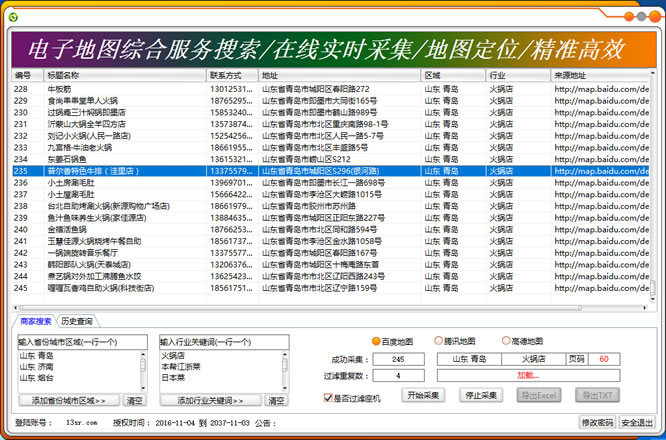Click the green app icon in title bar
This screenshot has height=440, width=666.
tap(10, 17)
